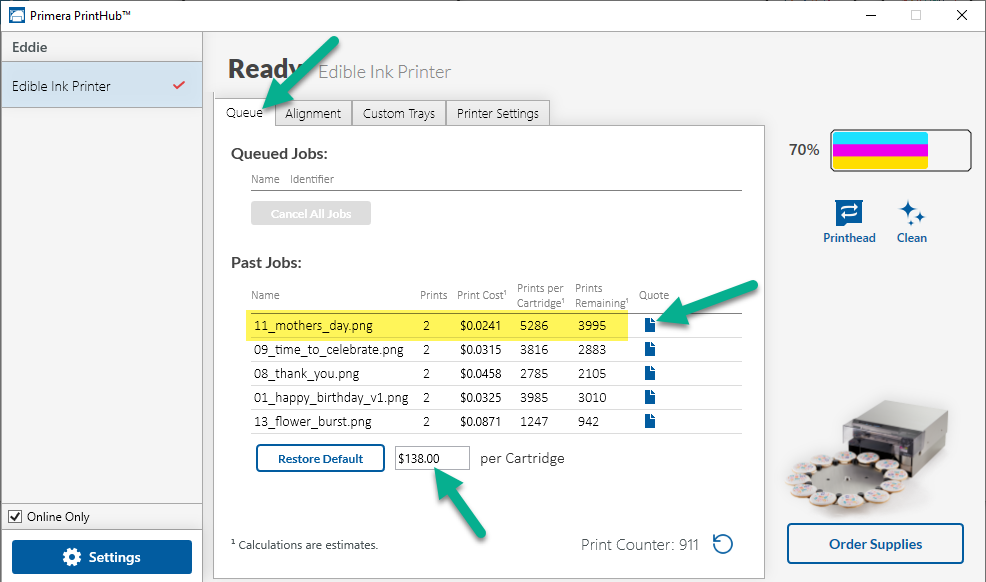This screenshot has width=986, height=582.
Task: Open quote for 08_thank_you.png
Action: point(650,373)
